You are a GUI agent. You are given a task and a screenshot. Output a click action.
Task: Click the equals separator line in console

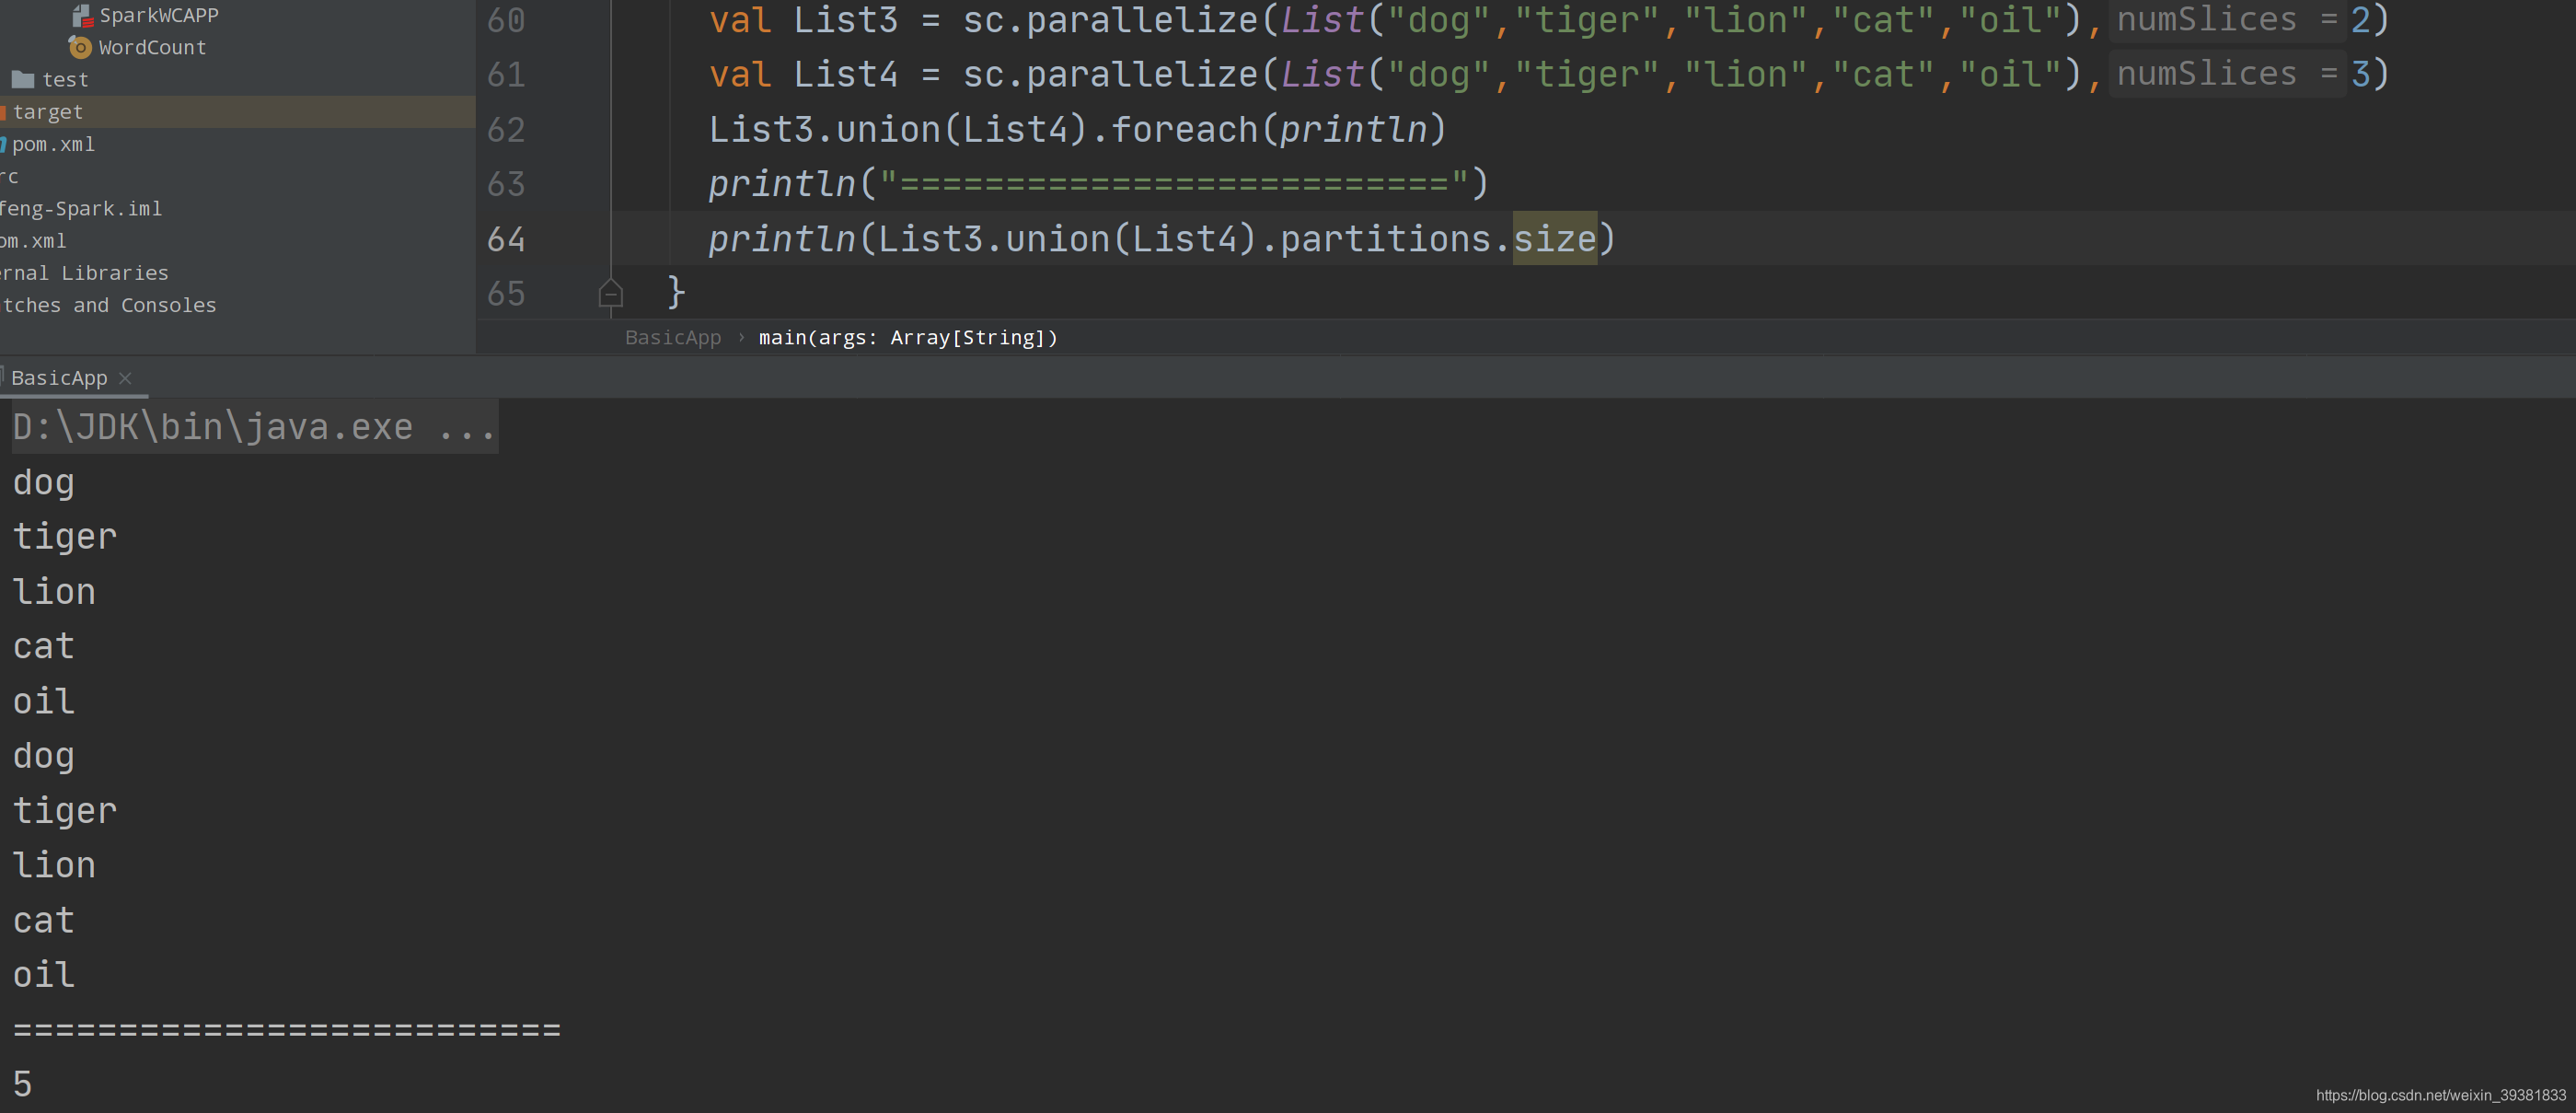click(287, 1029)
